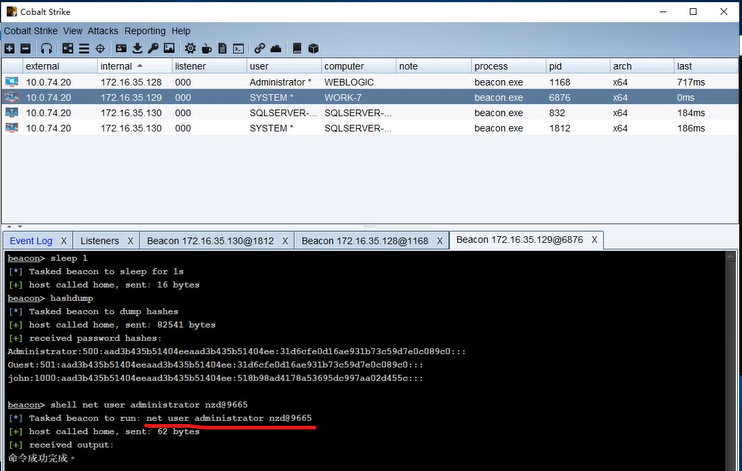Switch to Beacon 172.16.35.130@1812 tab
This screenshot has height=471, width=742.
pyautogui.click(x=210, y=241)
